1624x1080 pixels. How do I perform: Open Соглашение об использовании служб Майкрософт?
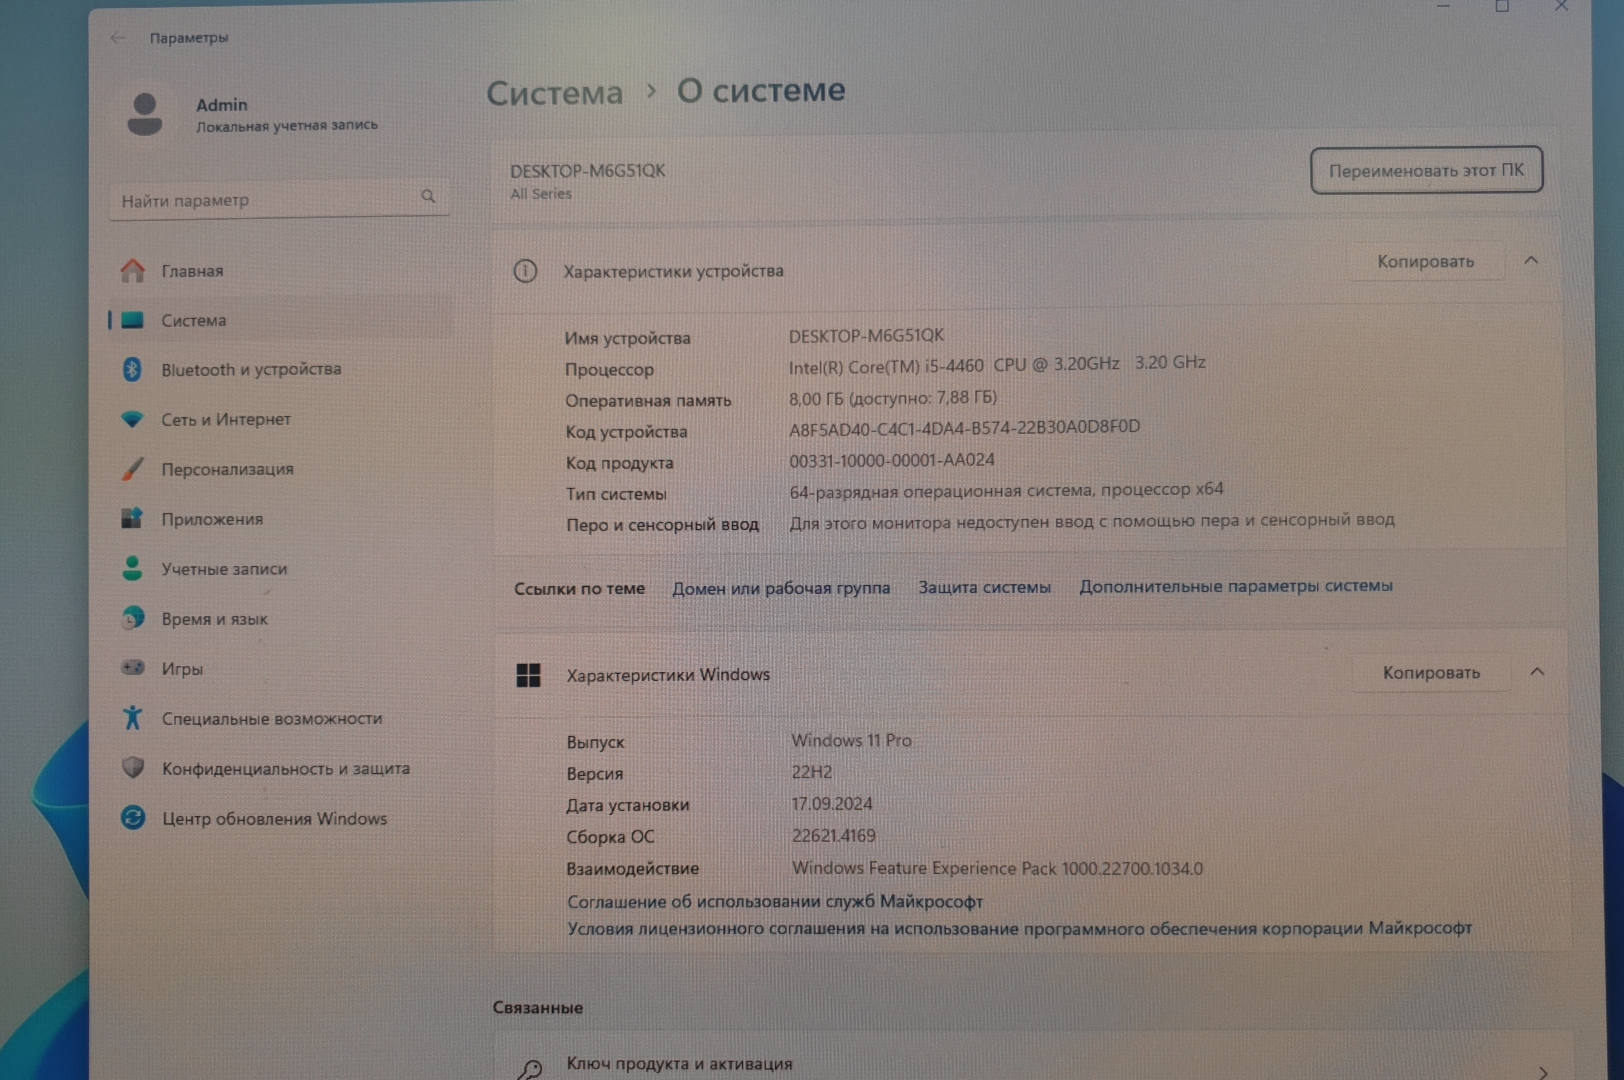[x=775, y=901]
